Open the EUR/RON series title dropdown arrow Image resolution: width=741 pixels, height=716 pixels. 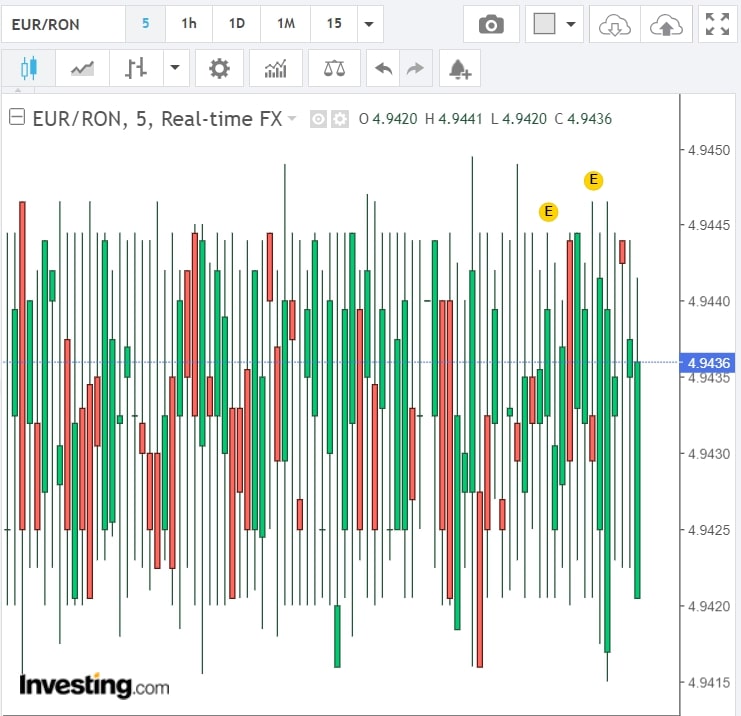click(x=292, y=119)
